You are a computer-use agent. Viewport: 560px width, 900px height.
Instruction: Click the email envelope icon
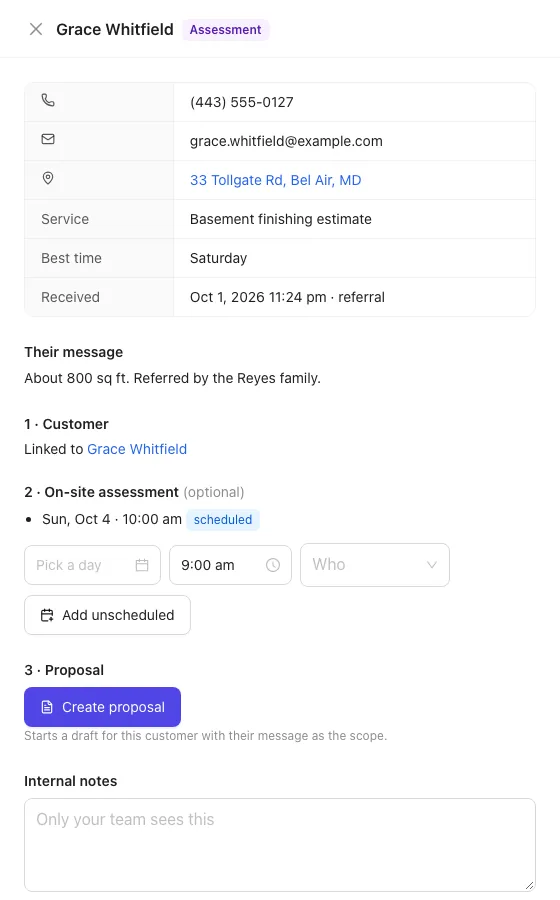point(48,139)
